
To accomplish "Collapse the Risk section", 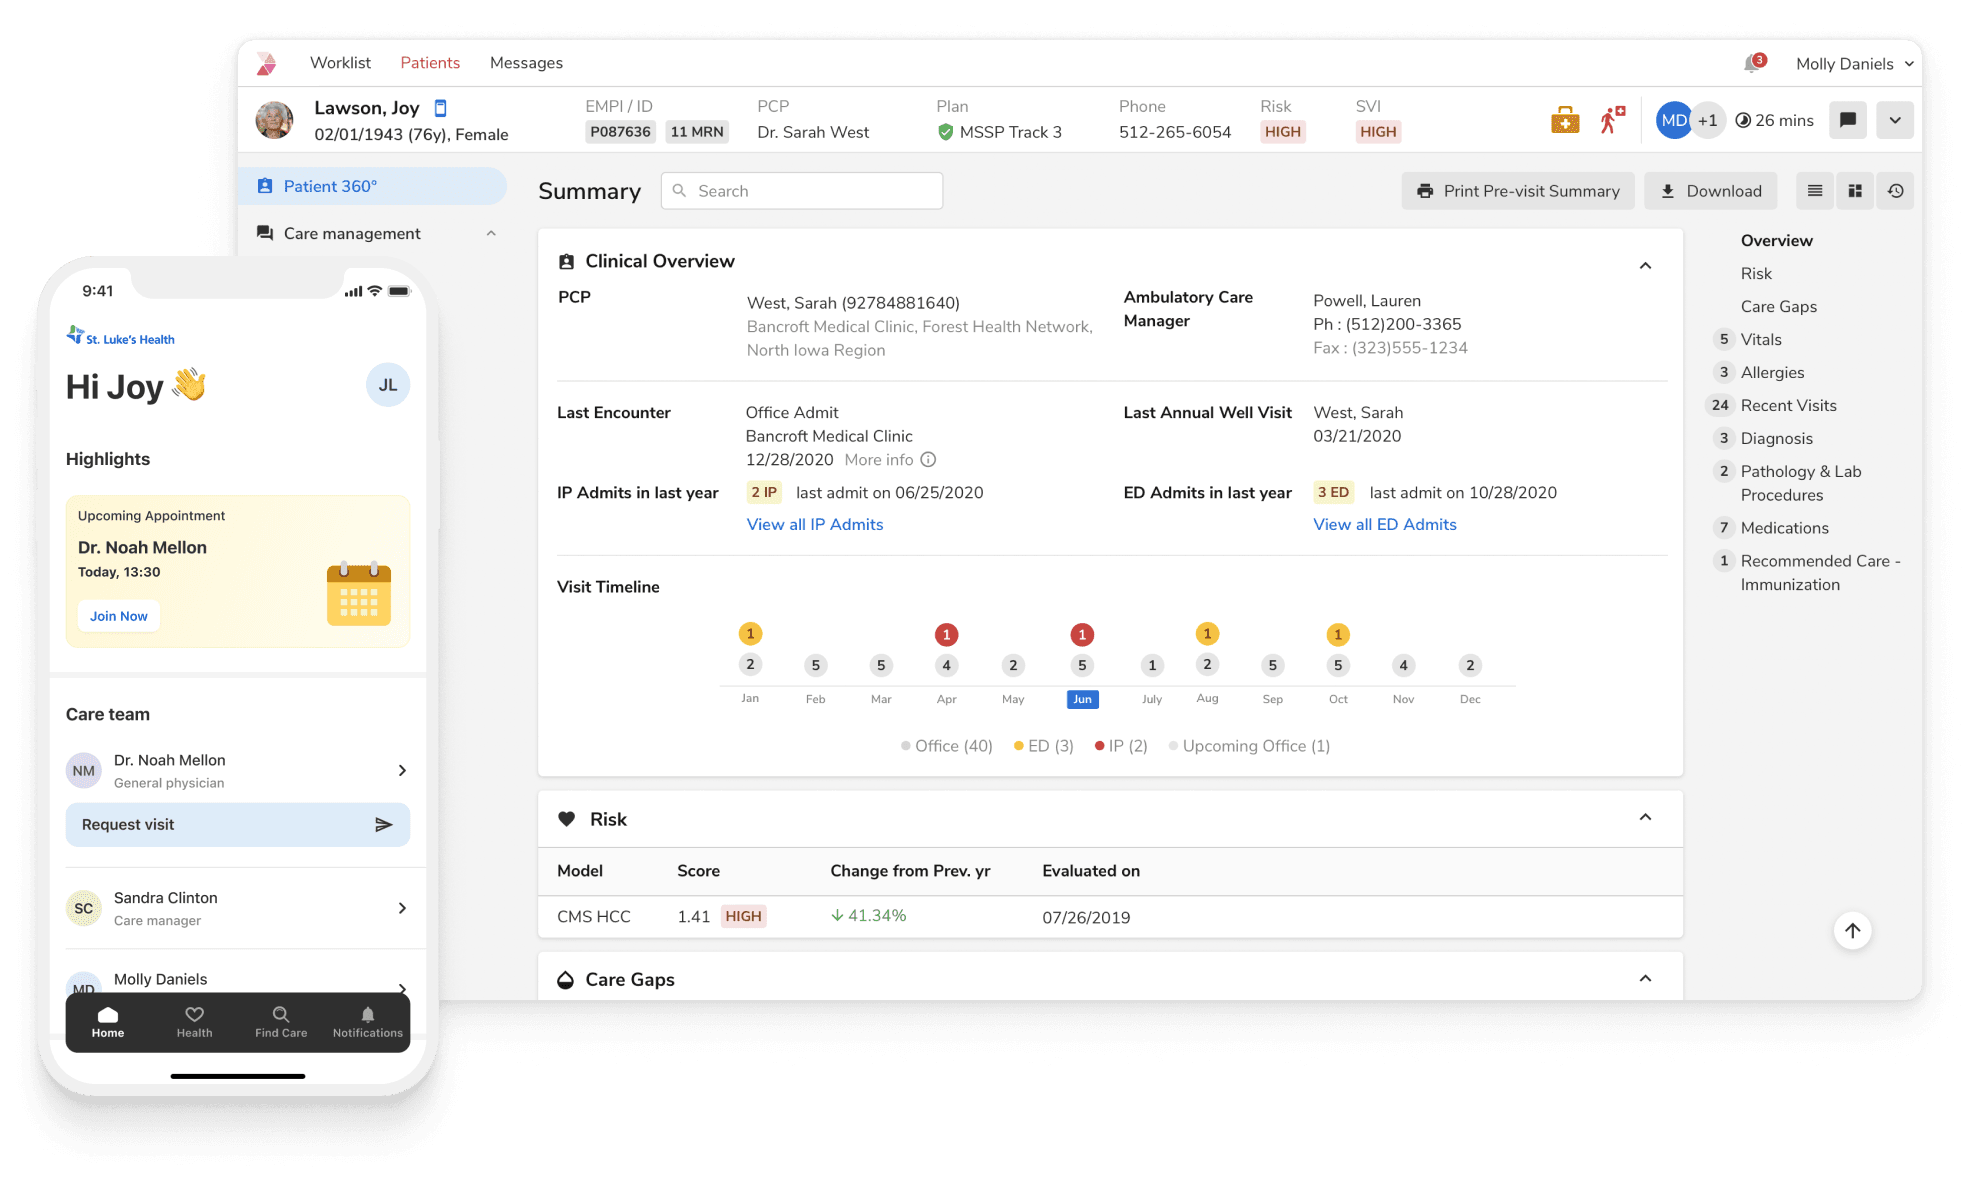I will [1645, 818].
